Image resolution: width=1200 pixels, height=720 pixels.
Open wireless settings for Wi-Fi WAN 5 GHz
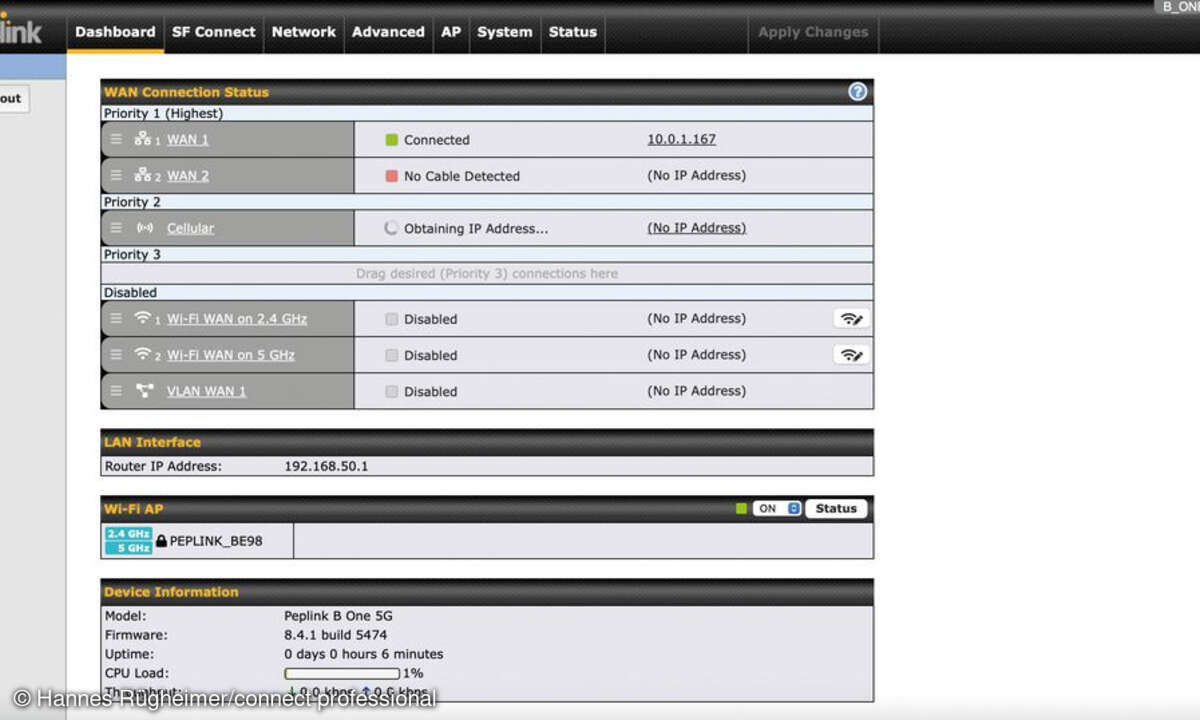[851, 355]
